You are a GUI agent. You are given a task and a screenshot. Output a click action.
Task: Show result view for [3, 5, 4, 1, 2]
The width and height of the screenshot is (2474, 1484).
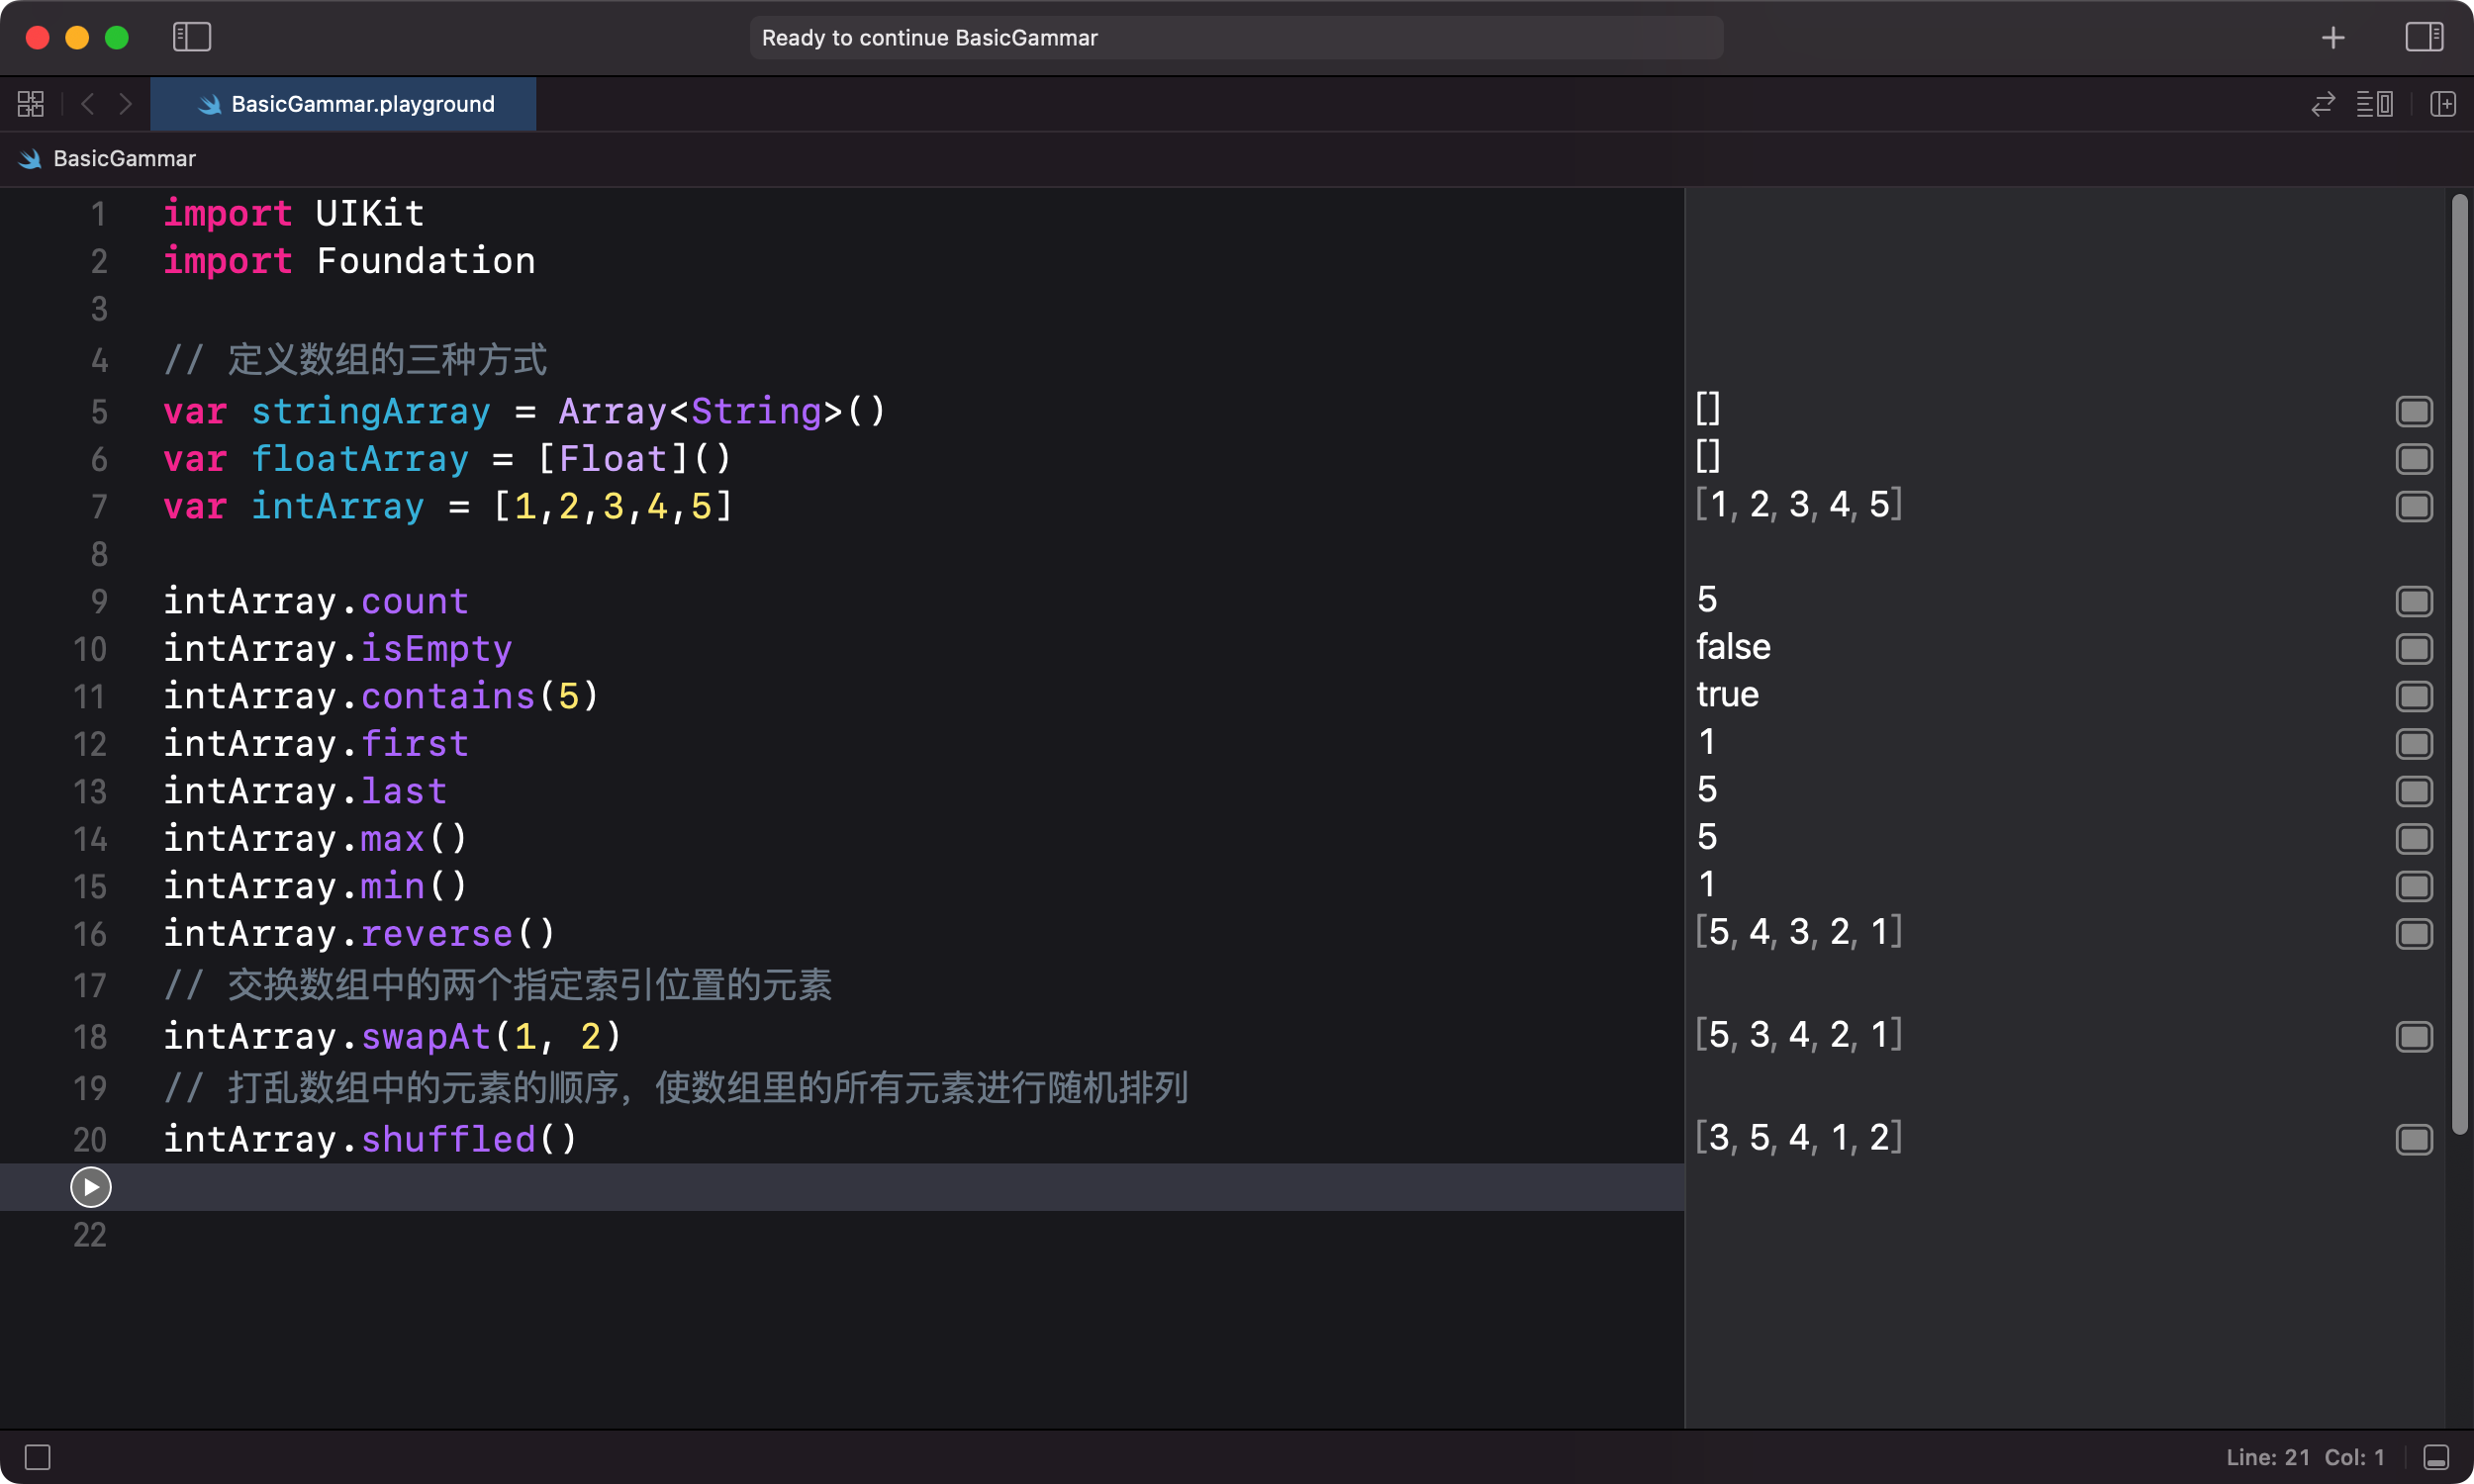click(x=2414, y=1140)
